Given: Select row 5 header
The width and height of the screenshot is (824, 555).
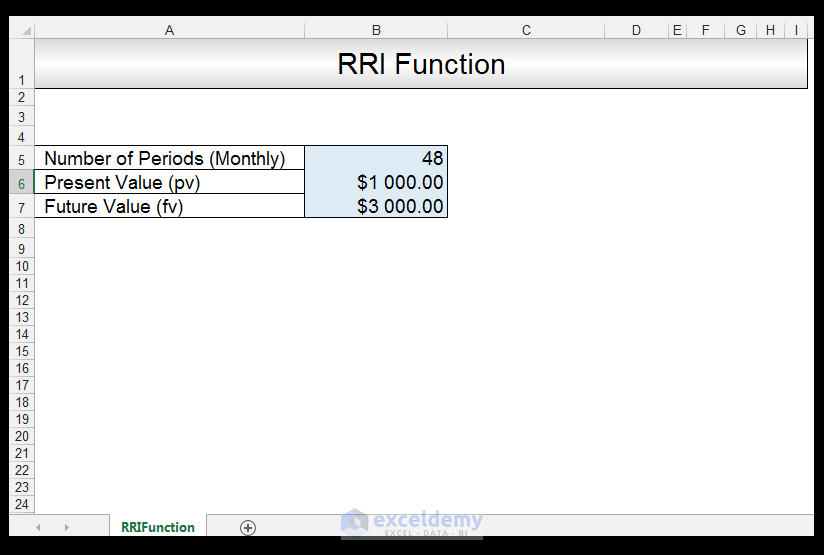Looking at the screenshot, I should [22, 158].
